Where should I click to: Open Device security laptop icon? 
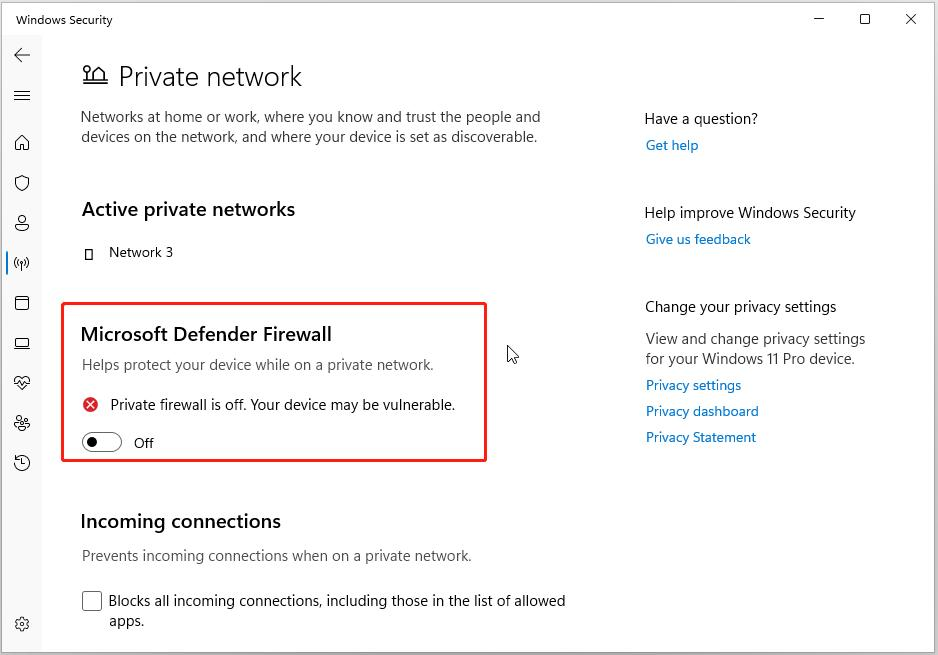click(x=22, y=343)
